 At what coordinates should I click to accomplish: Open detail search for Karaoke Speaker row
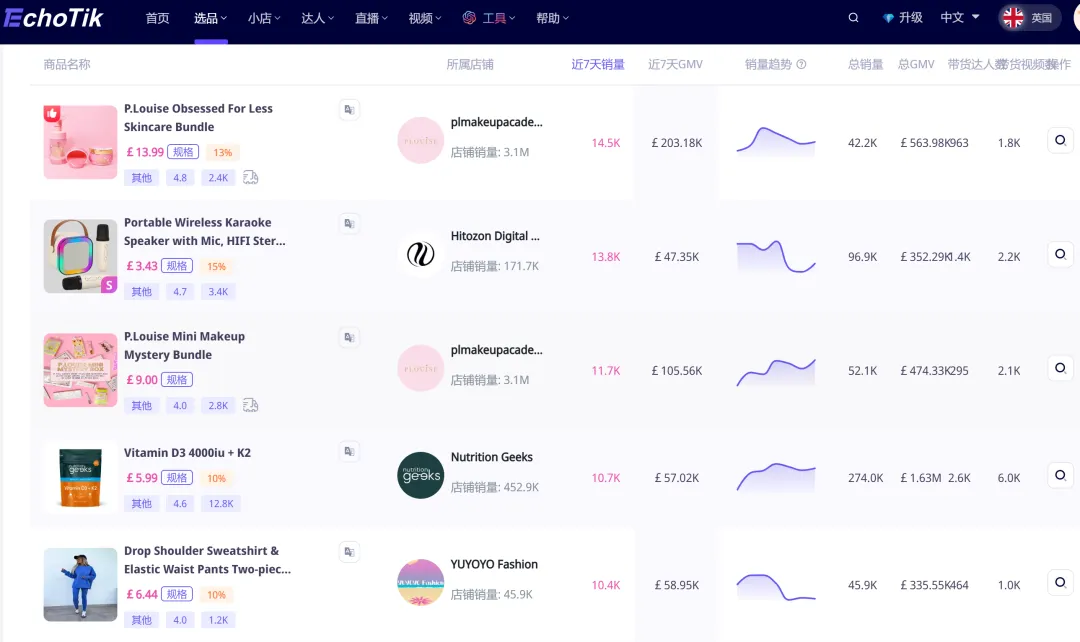click(1061, 254)
